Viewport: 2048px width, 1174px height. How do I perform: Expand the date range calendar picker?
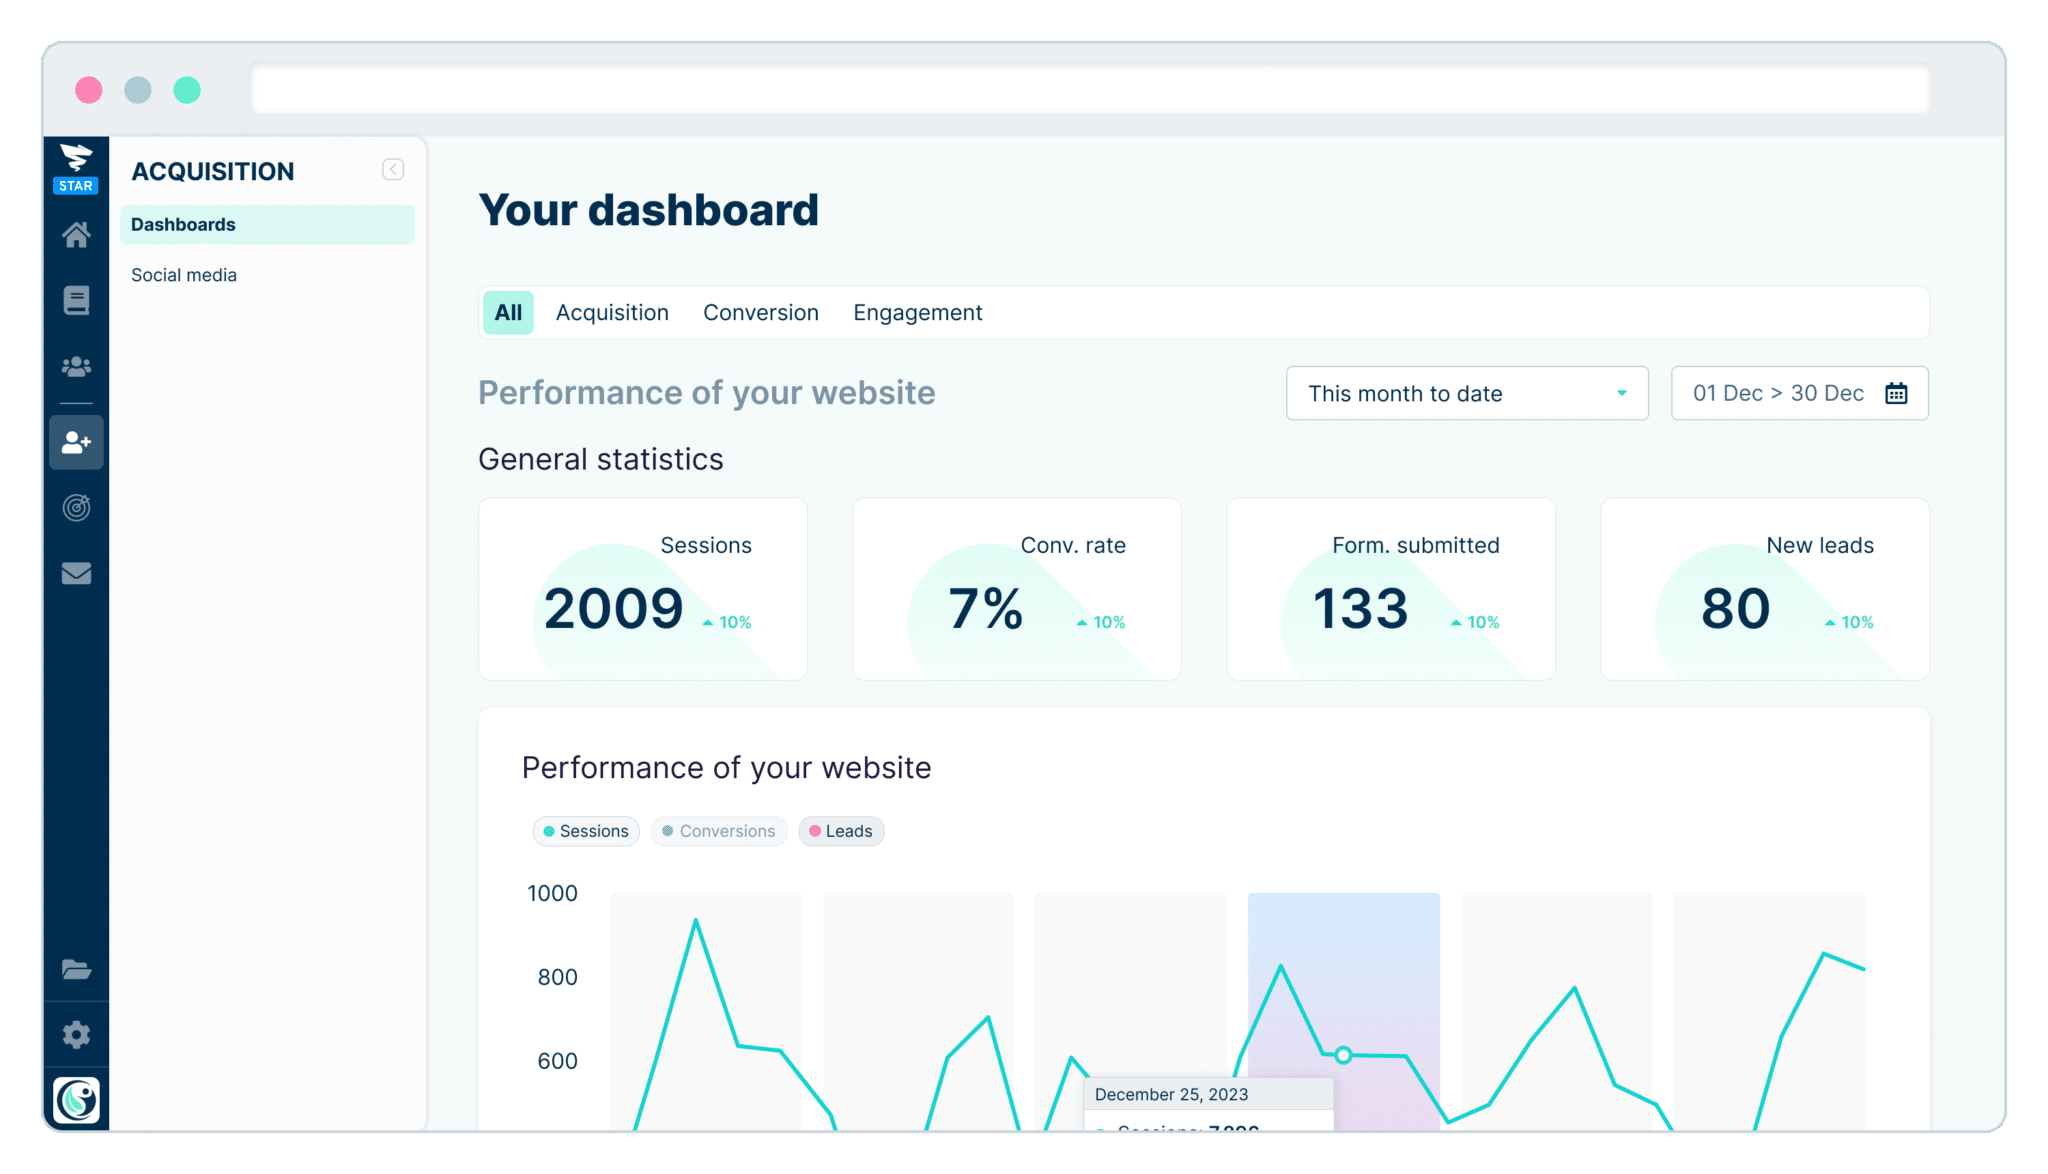(x=1899, y=394)
